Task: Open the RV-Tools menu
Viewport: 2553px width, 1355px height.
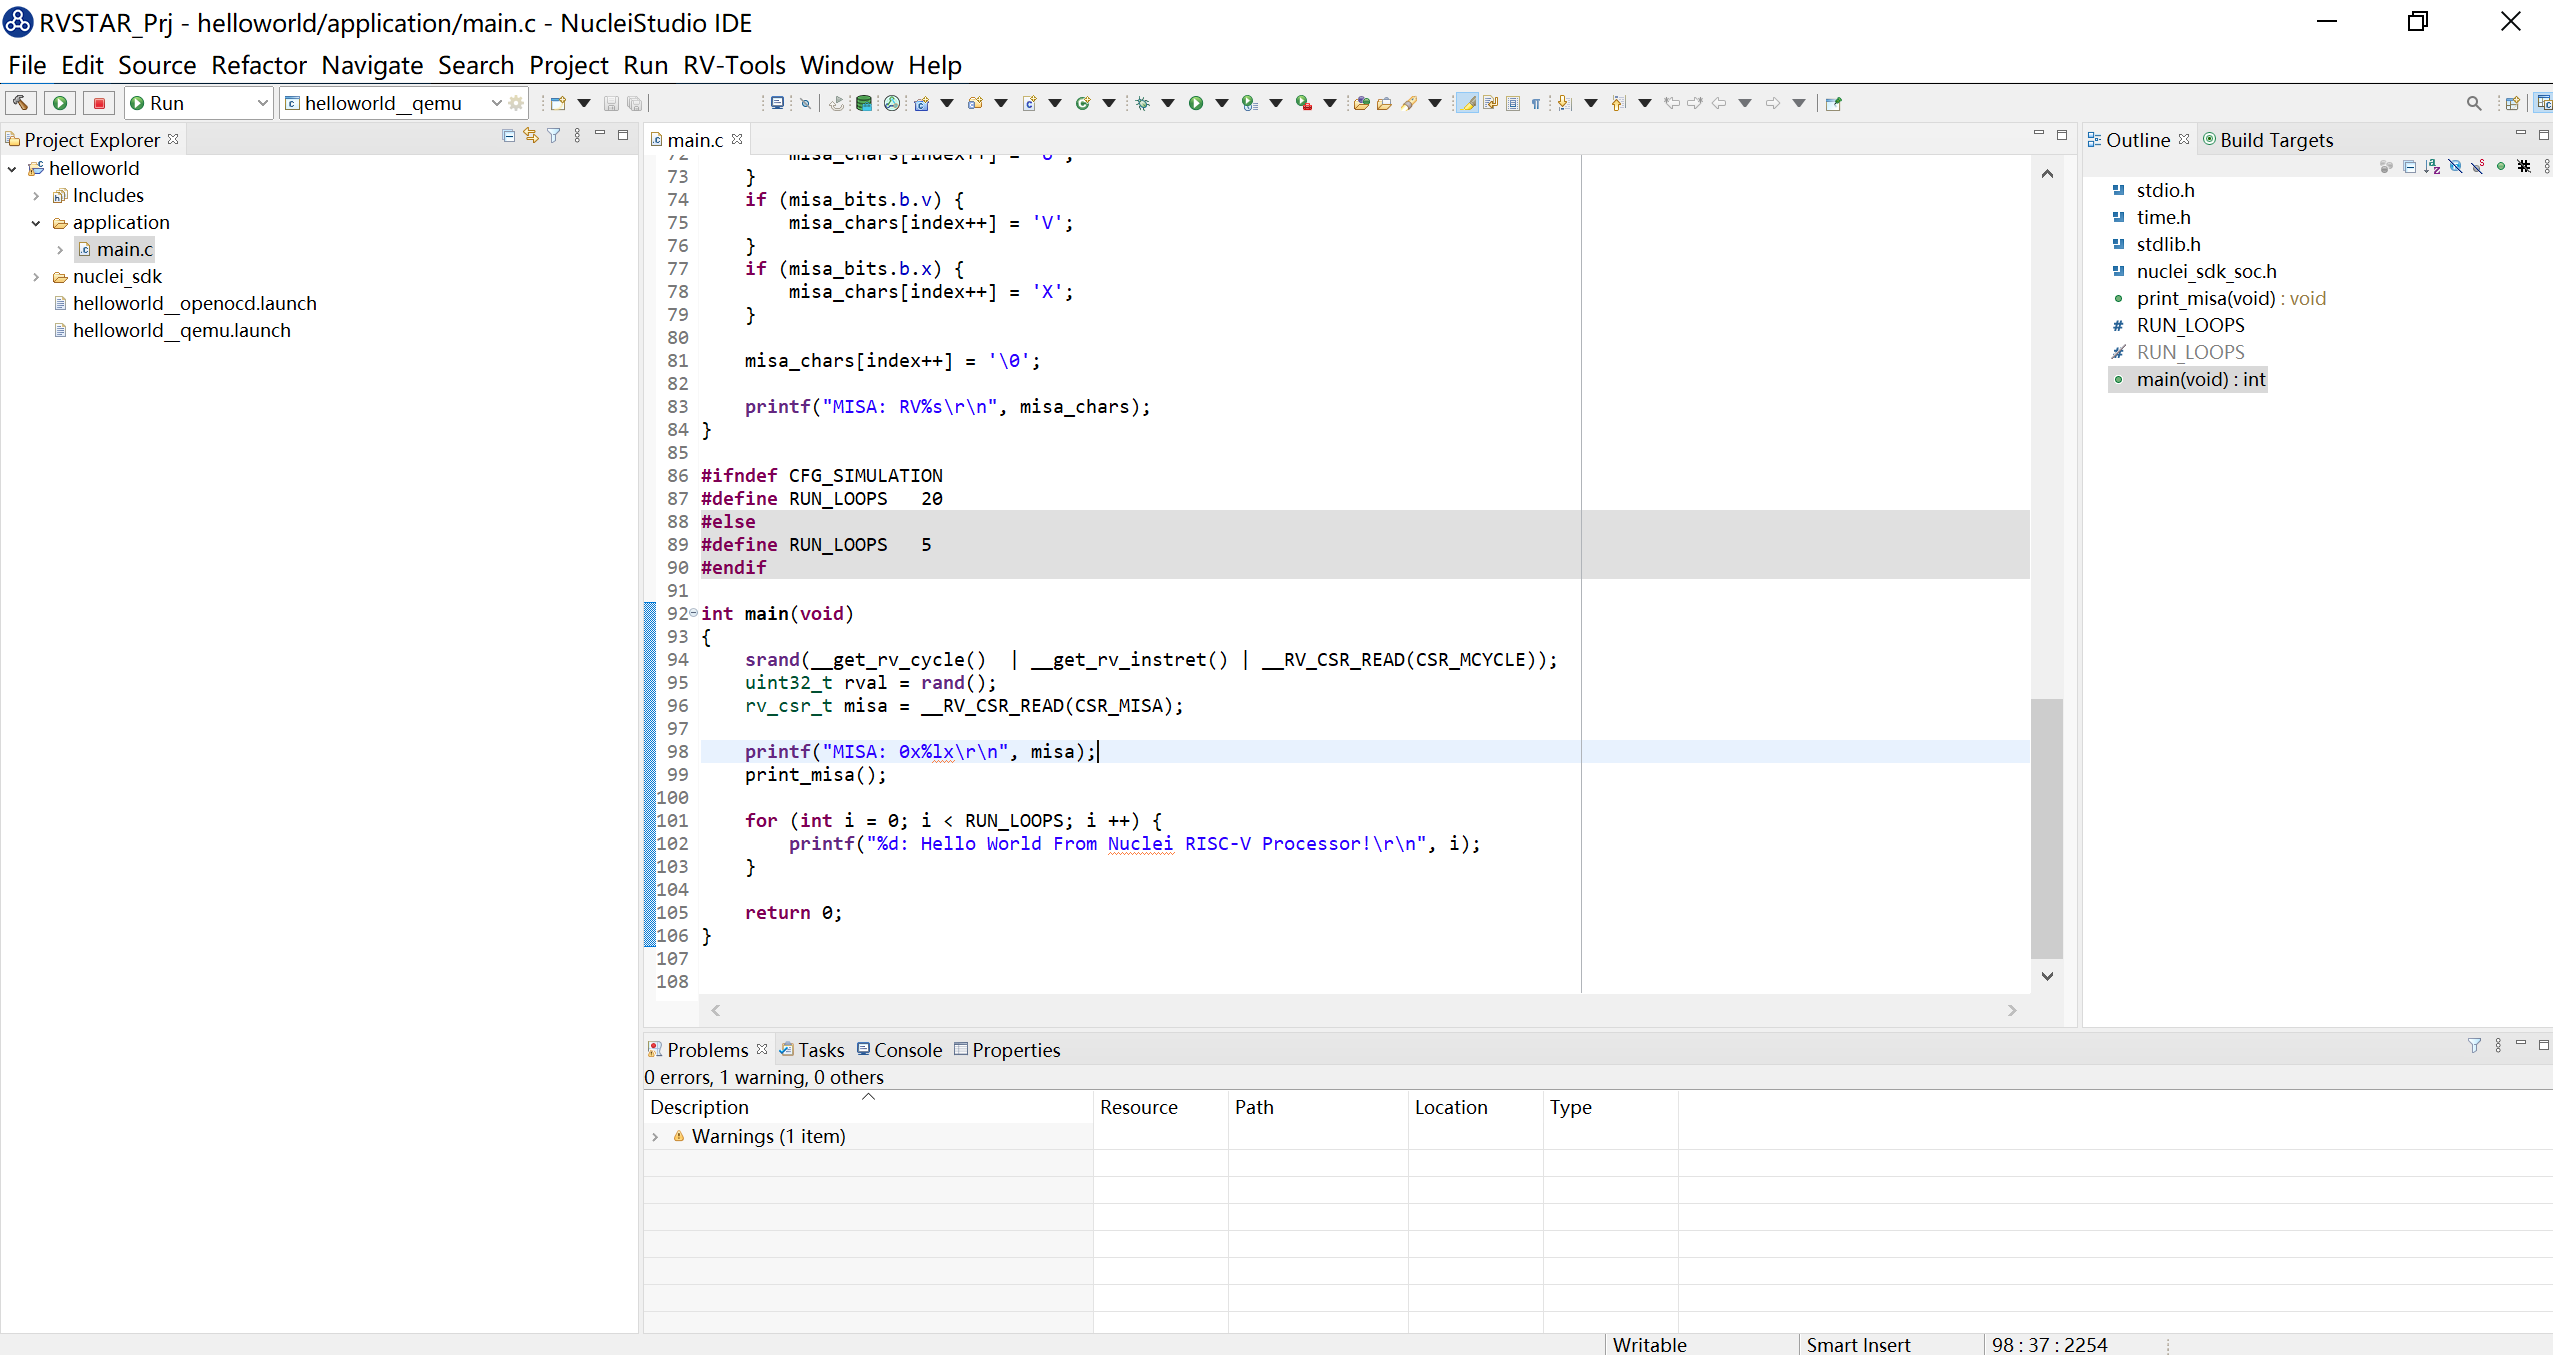Action: 734,65
